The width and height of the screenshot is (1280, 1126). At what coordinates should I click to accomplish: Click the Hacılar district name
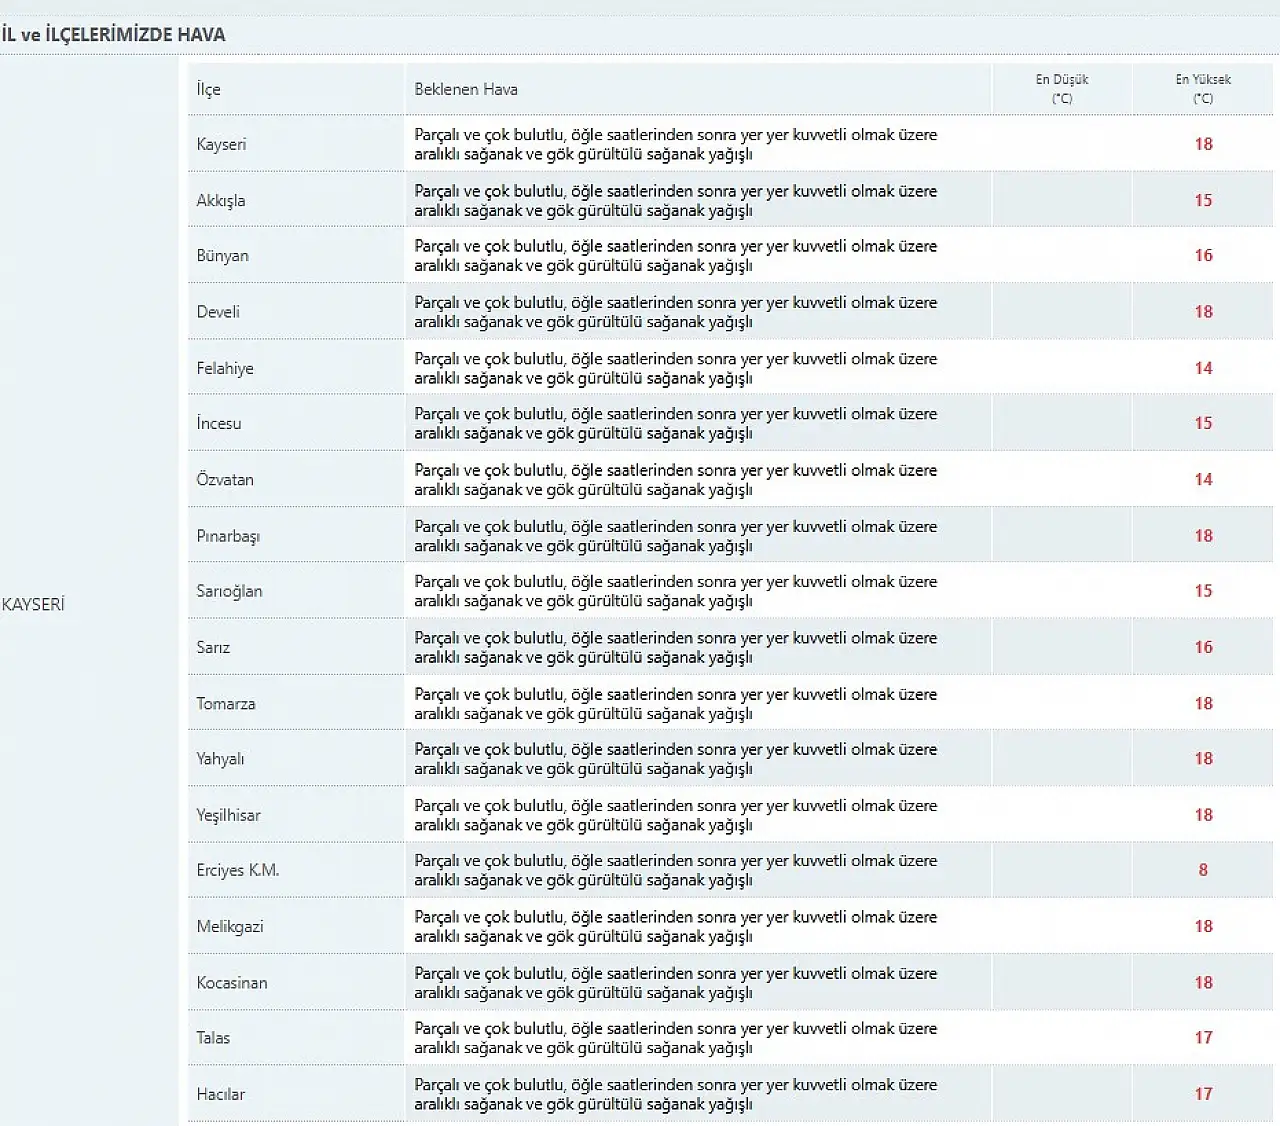[x=221, y=1094]
